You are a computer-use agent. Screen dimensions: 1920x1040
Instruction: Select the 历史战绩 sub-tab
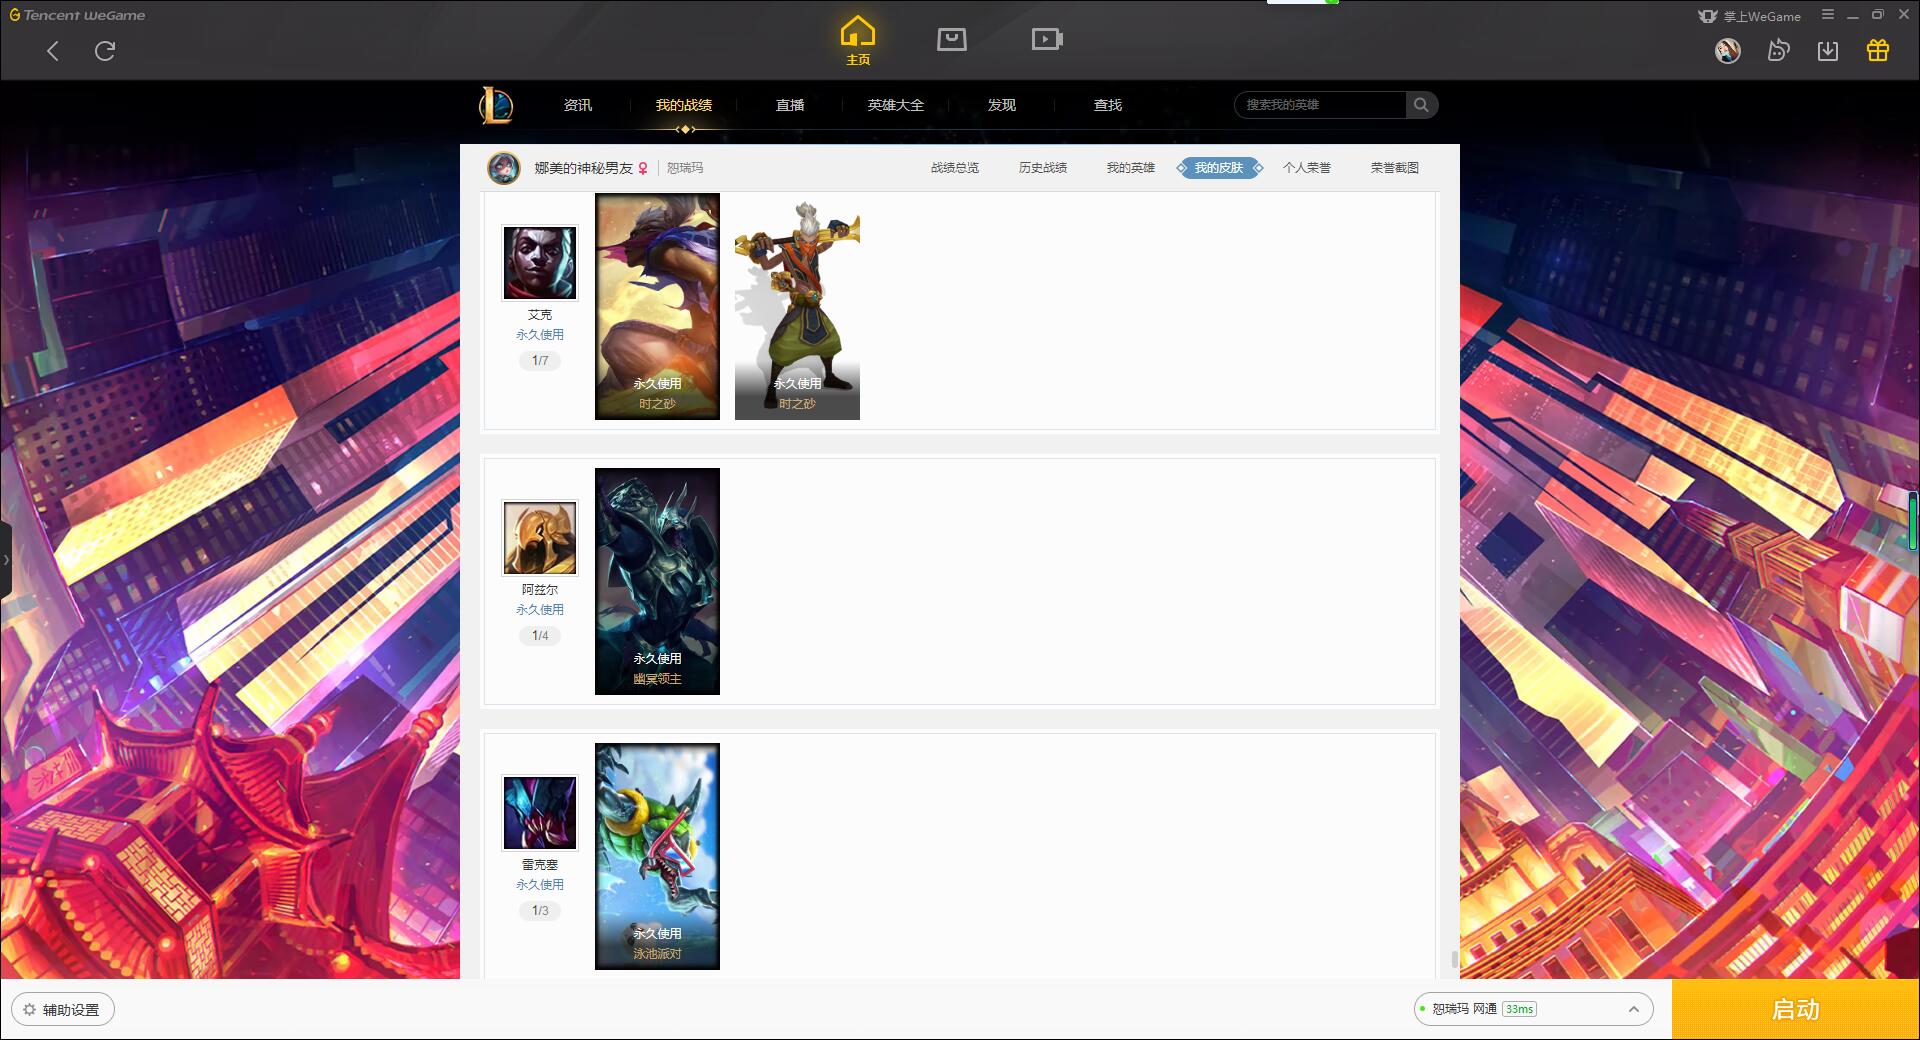(1043, 168)
